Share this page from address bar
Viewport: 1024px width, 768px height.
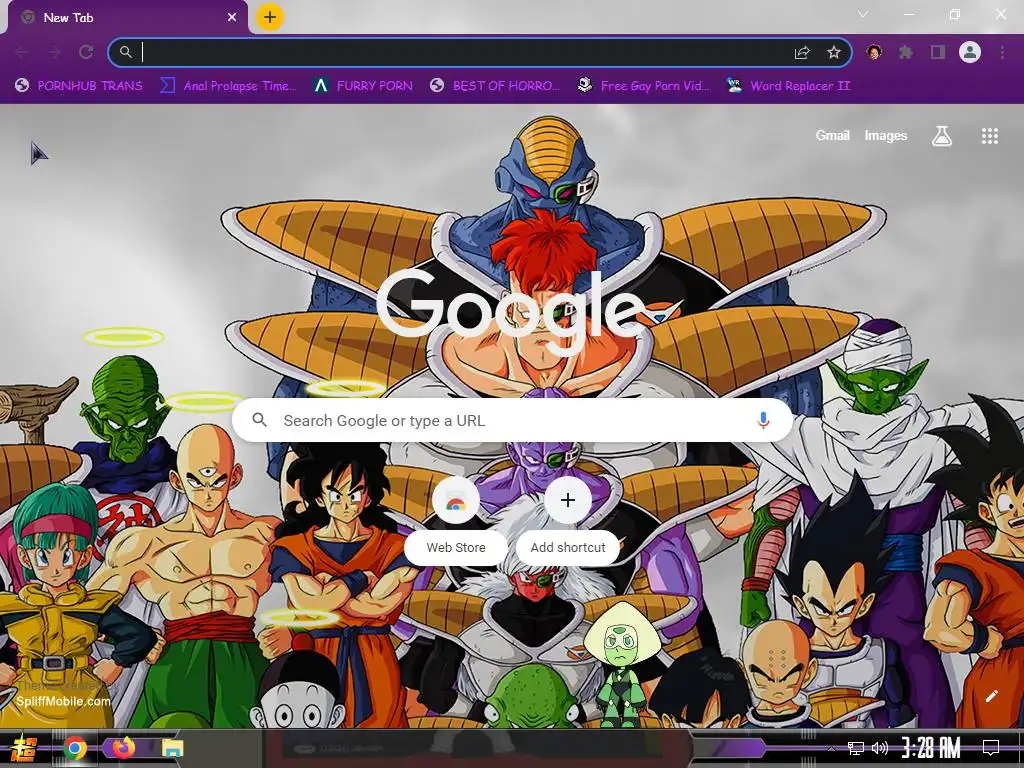802,52
